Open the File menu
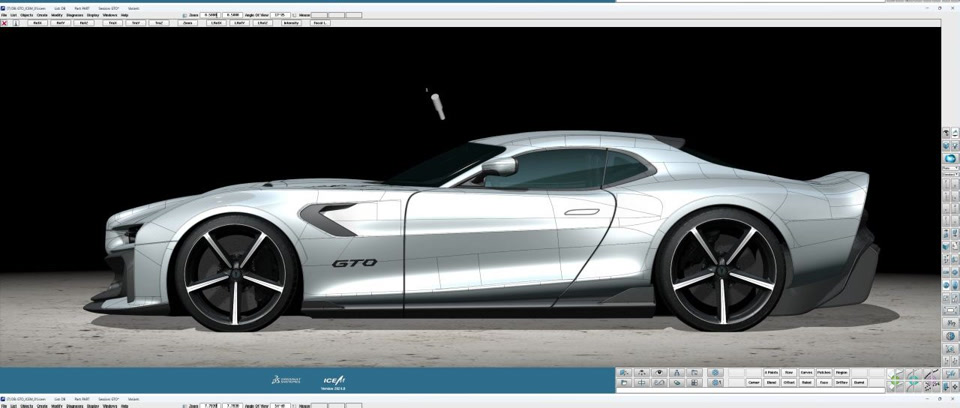The image size is (960, 408). pyautogui.click(x=4, y=15)
